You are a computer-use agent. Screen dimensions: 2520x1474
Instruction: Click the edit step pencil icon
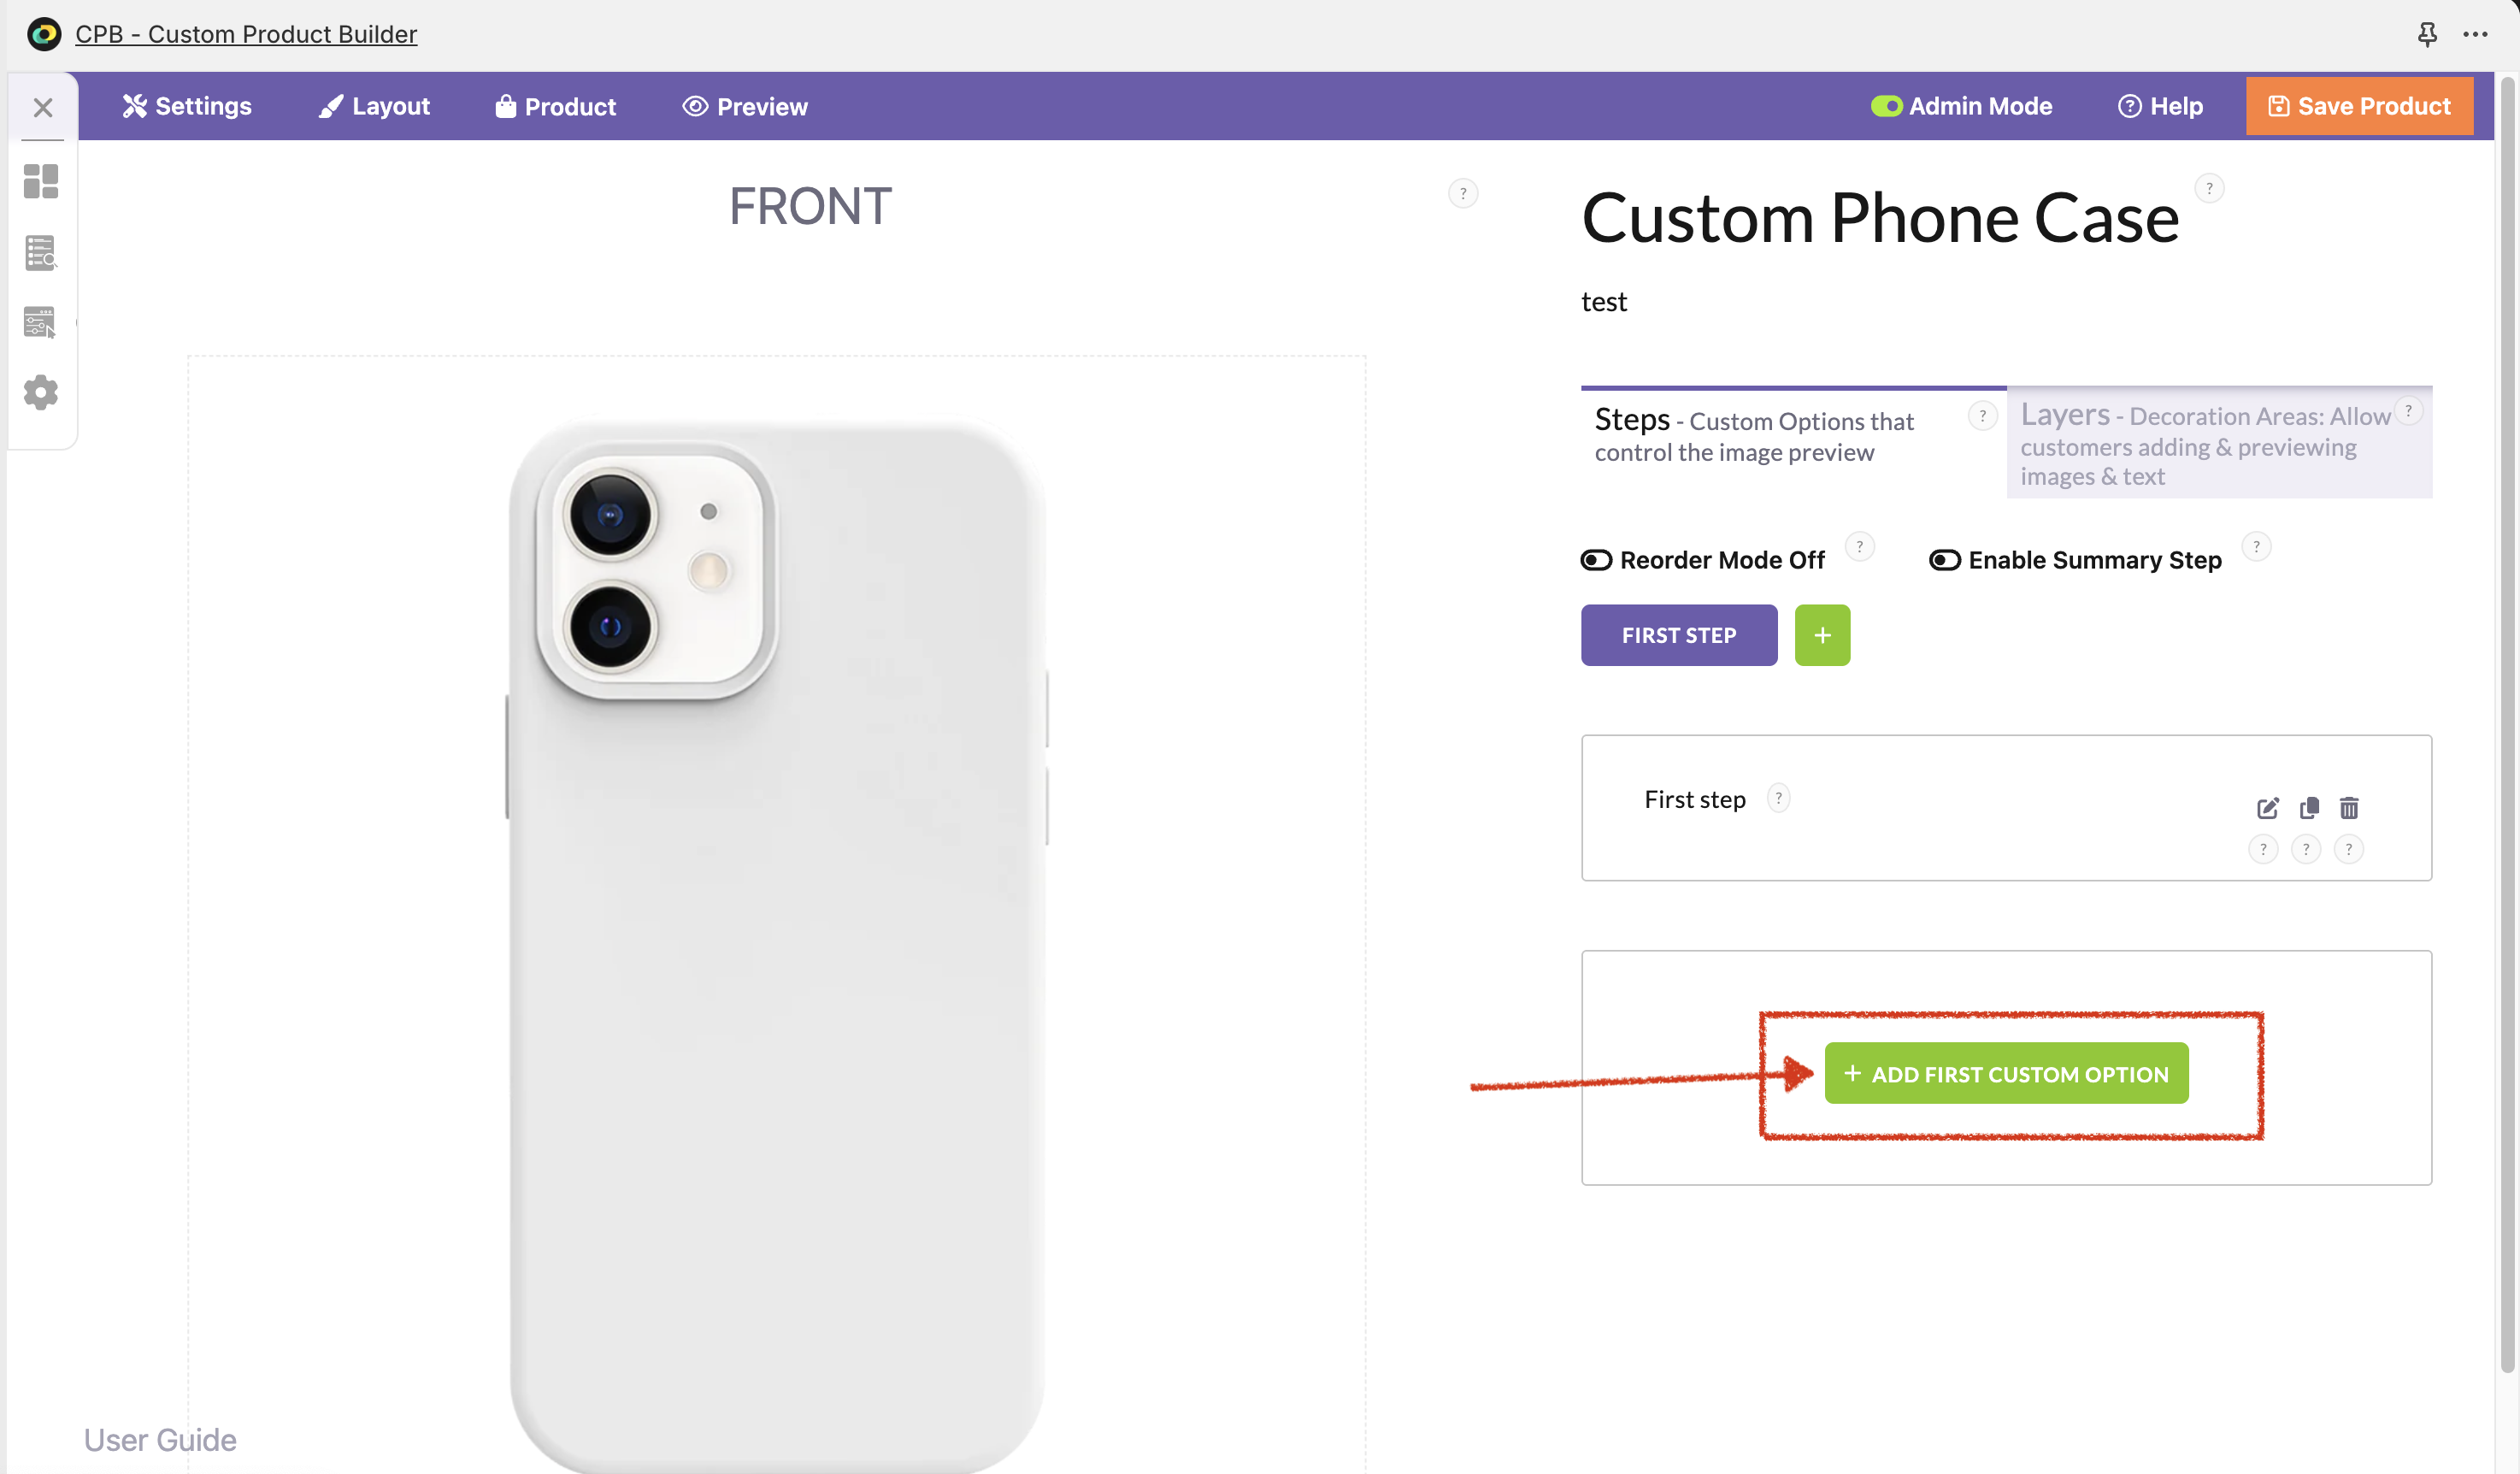(x=2267, y=808)
